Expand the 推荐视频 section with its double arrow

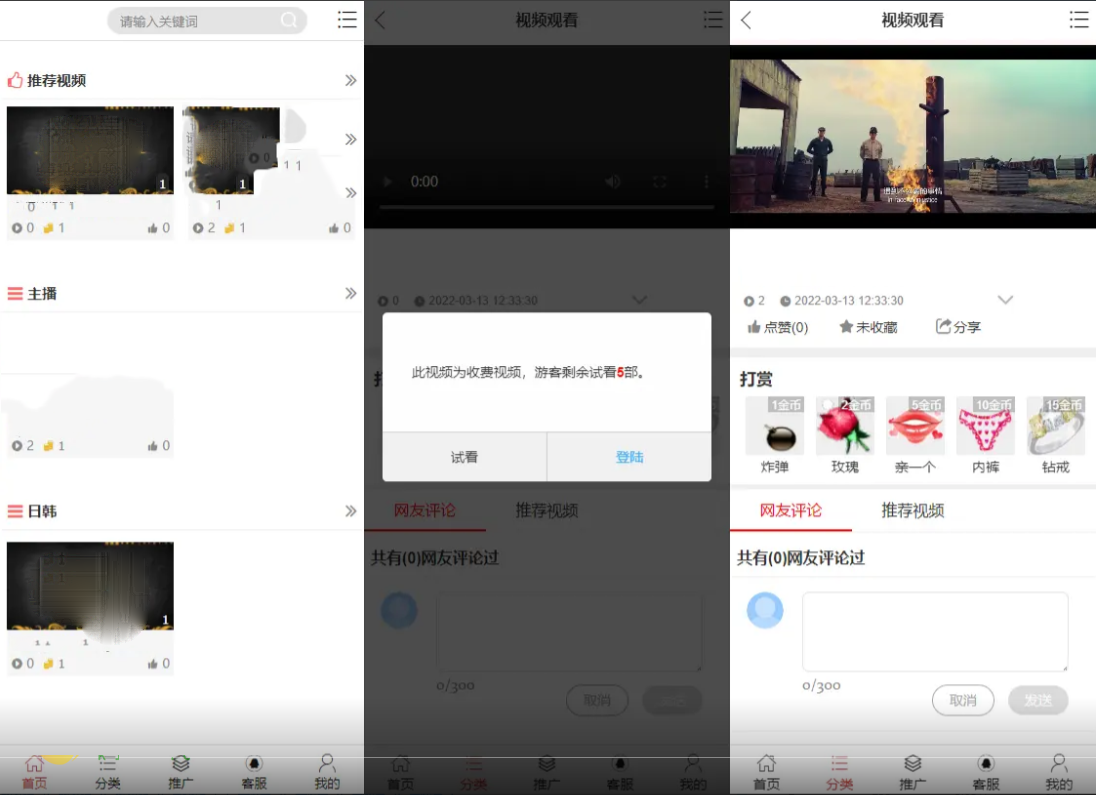pyautogui.click(x=351, y=80)
